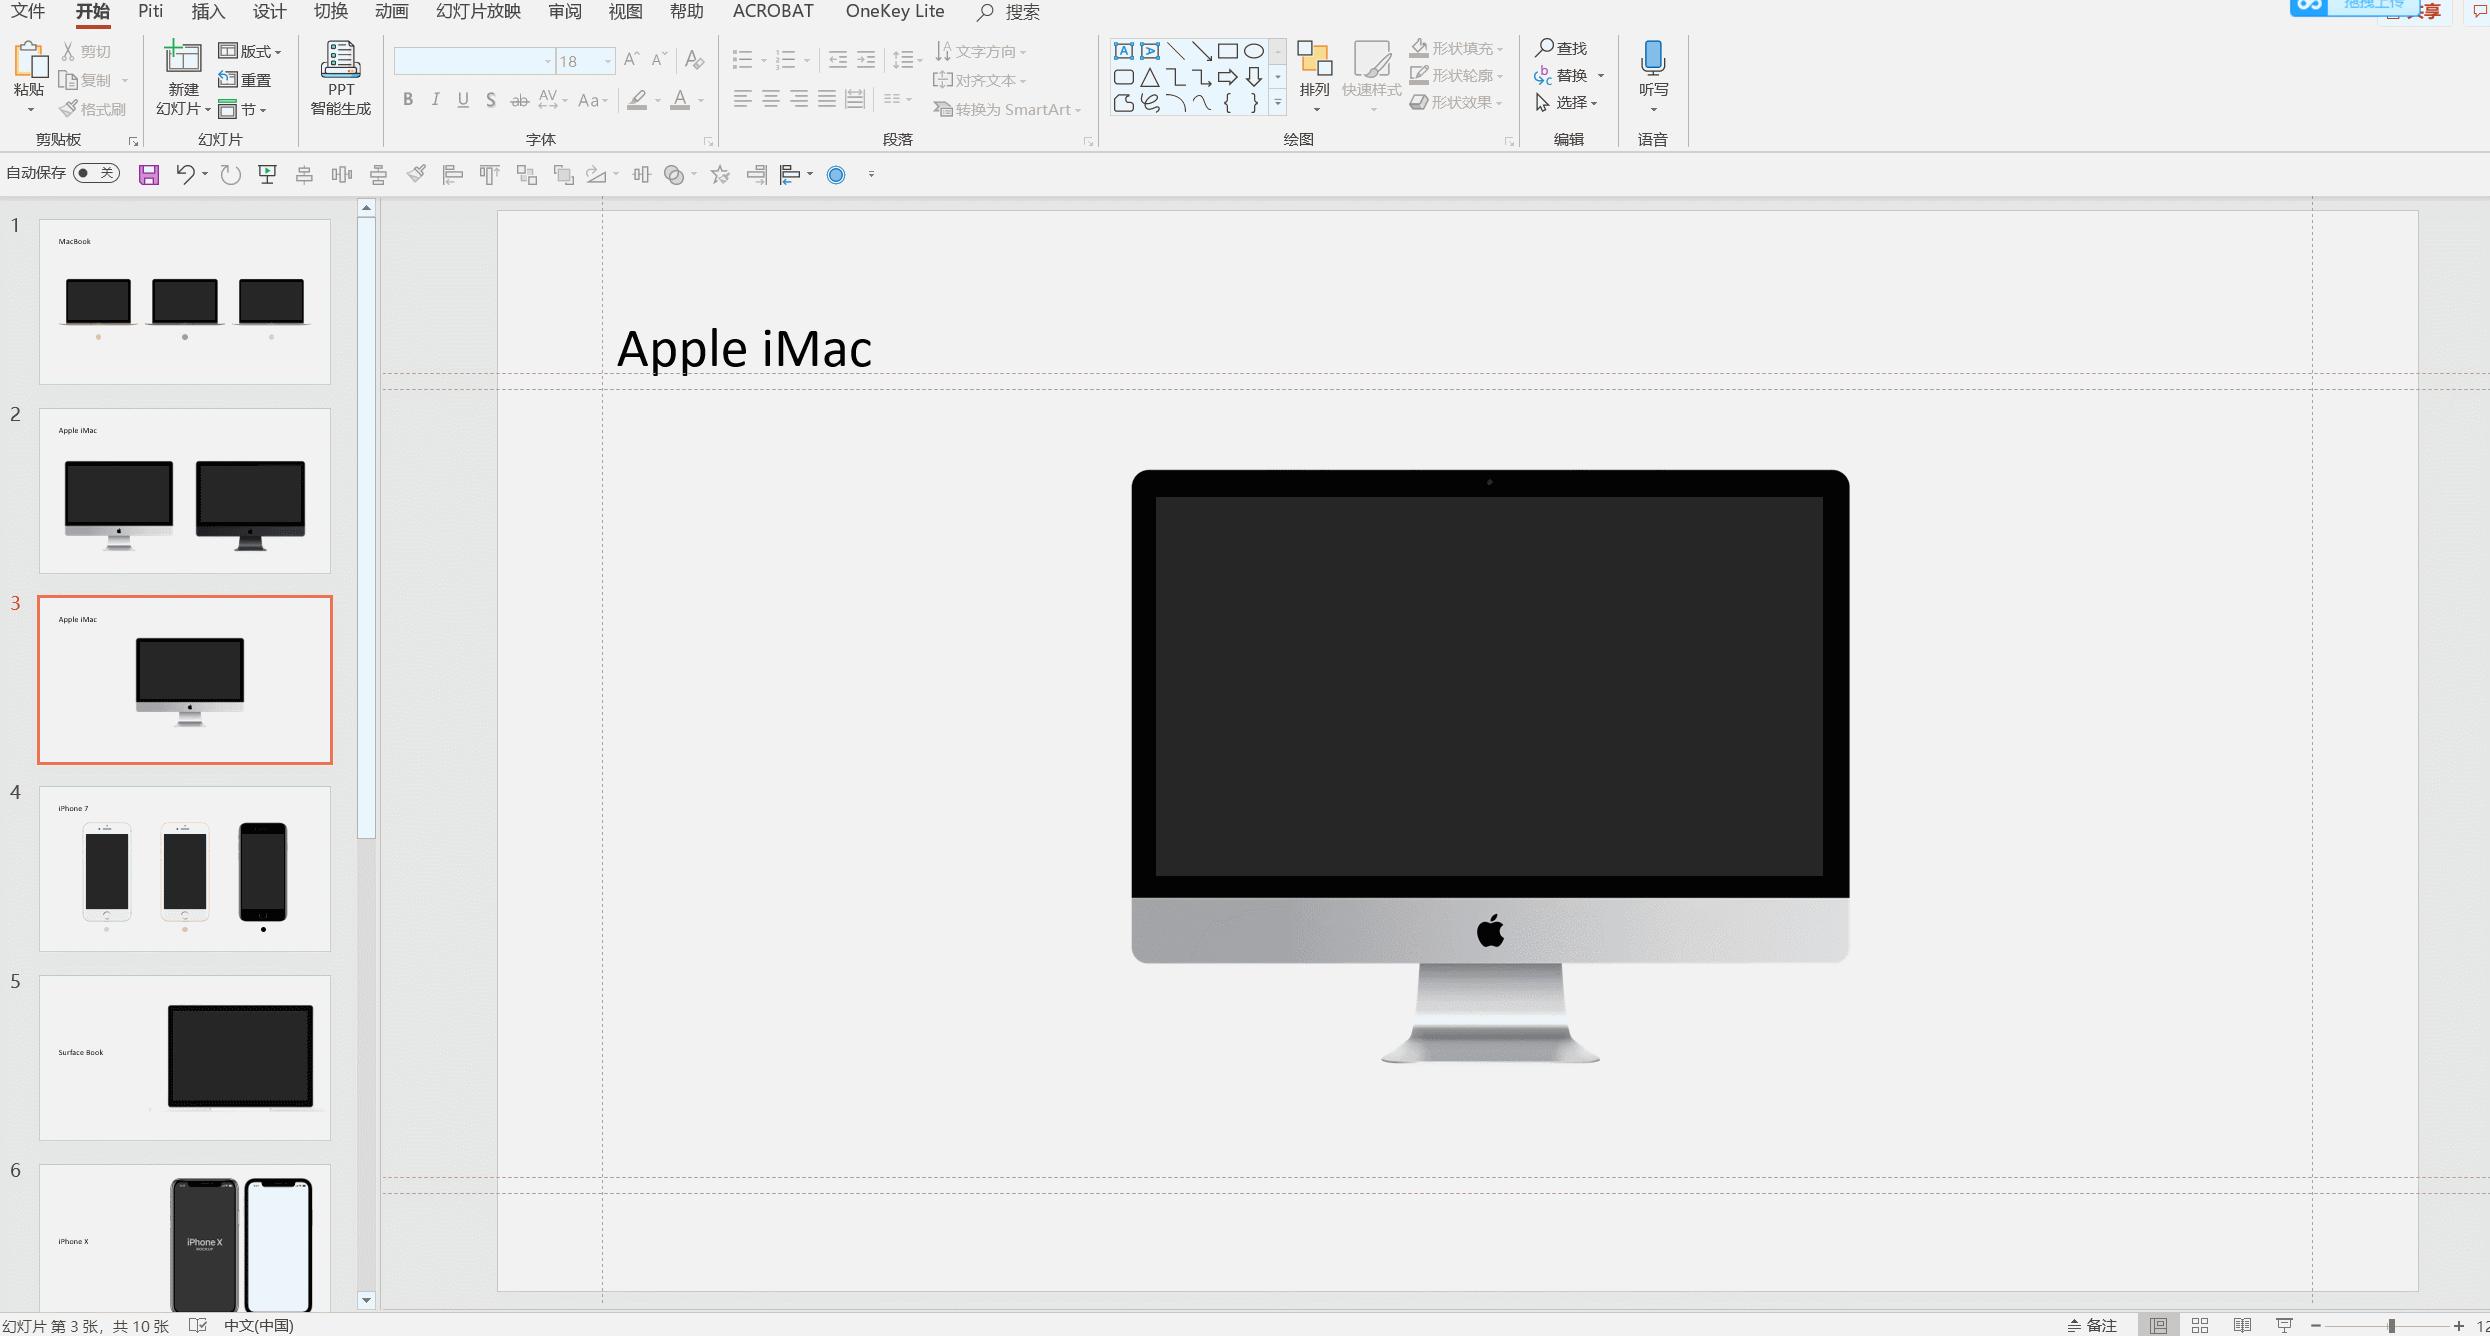Click the zoom slider handle

coord(2391,1325)
